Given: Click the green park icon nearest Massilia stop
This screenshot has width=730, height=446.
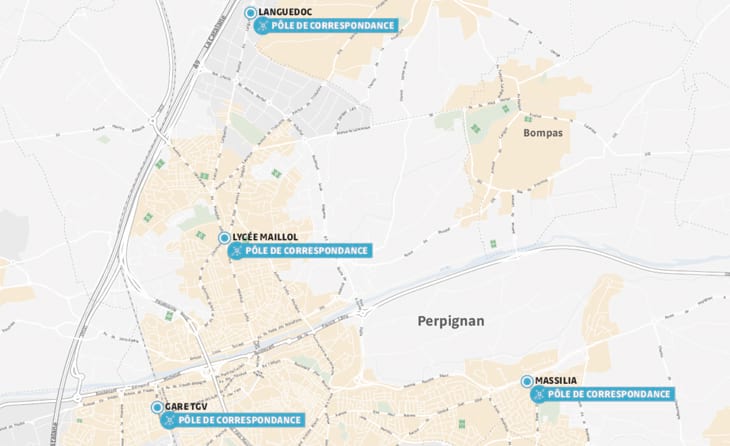Looking at the screenshot, I should click(462, 424).
